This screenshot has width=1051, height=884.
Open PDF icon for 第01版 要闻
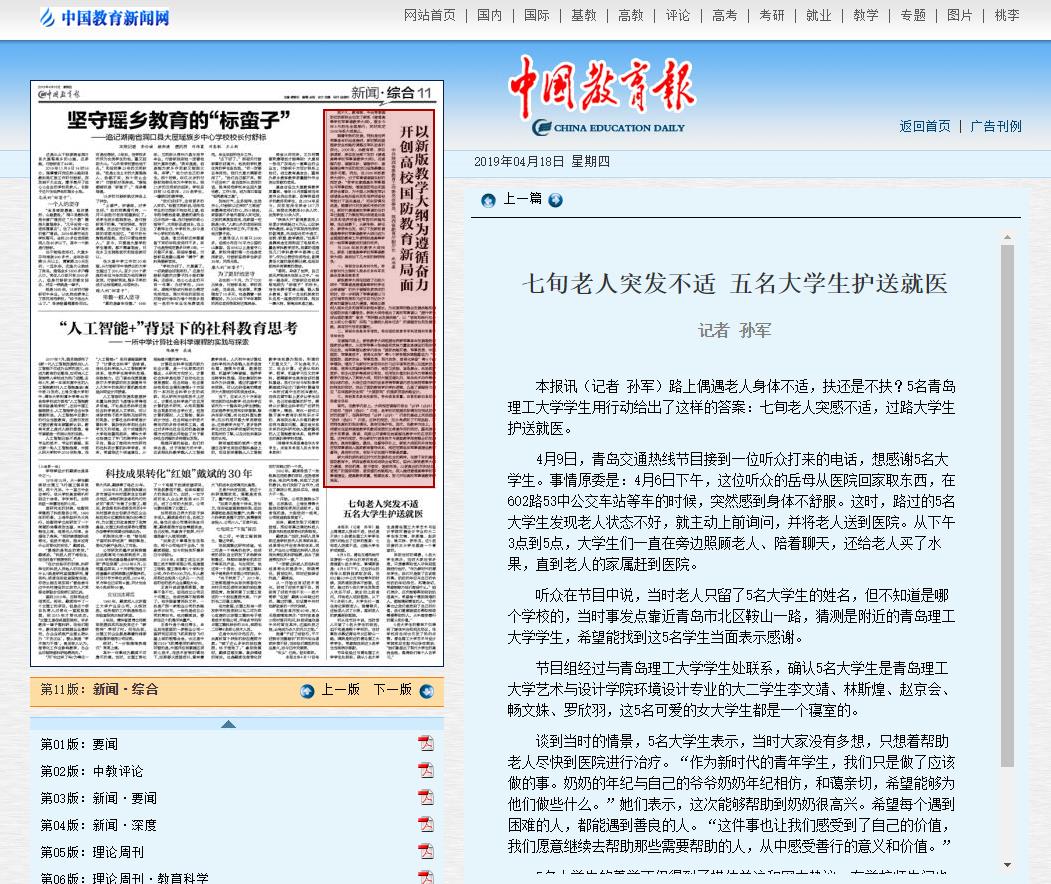426,743
